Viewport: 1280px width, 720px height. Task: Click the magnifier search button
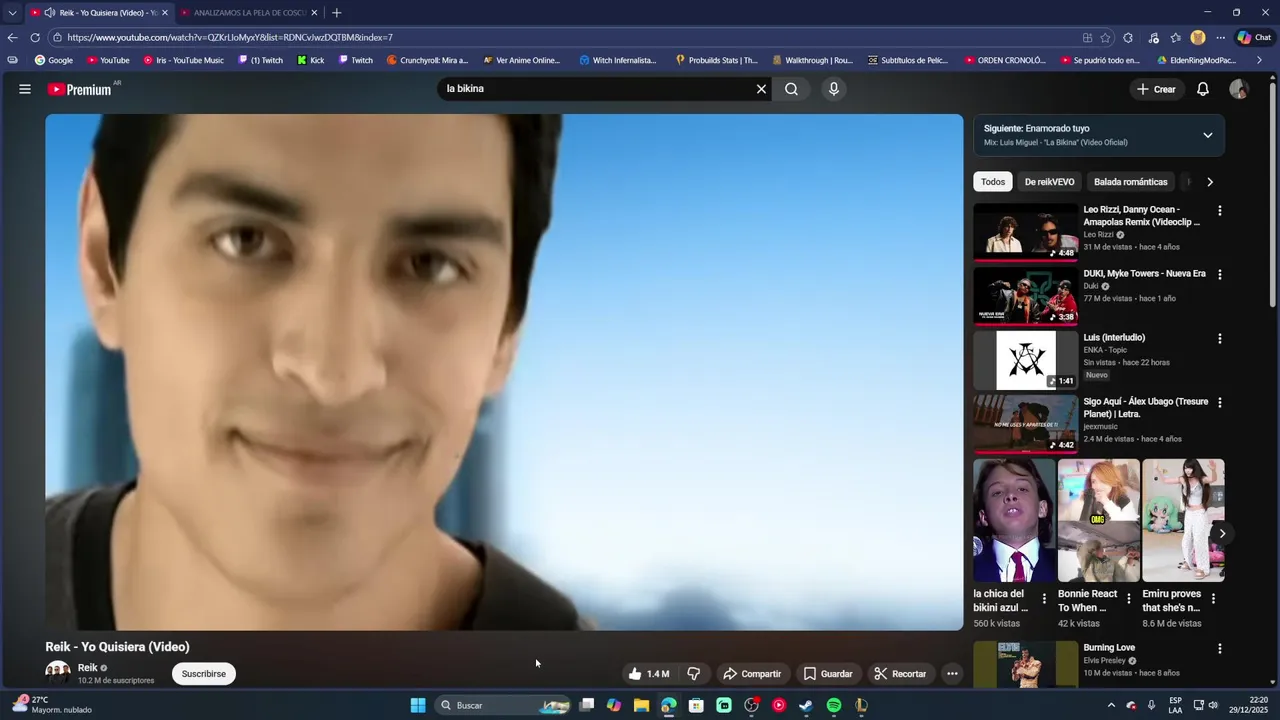[x=791, y=89]
